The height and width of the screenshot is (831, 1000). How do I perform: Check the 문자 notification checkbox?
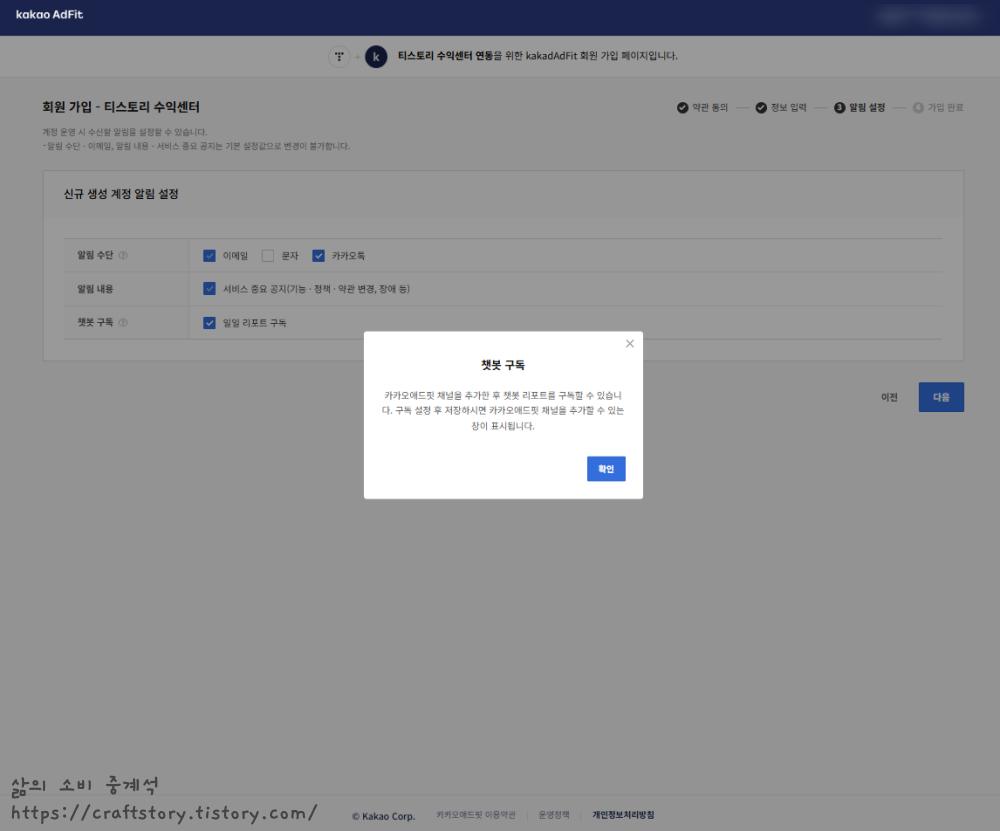[268, 256]
